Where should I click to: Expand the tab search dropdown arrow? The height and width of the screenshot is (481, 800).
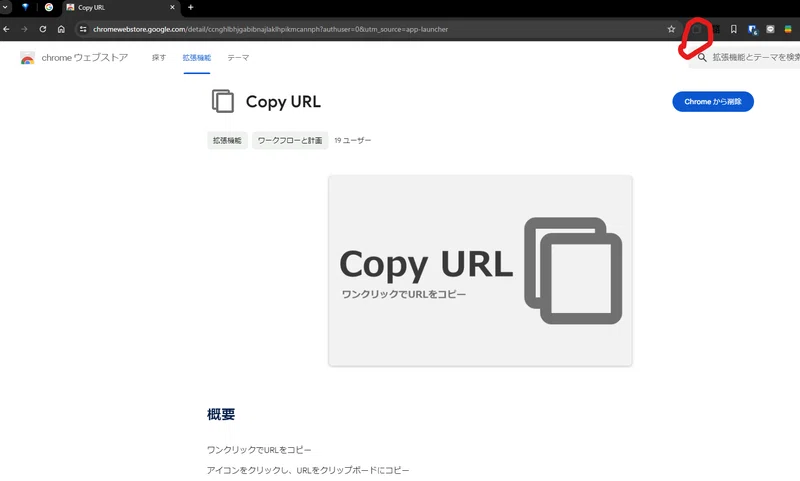click(x=5, y=7)
